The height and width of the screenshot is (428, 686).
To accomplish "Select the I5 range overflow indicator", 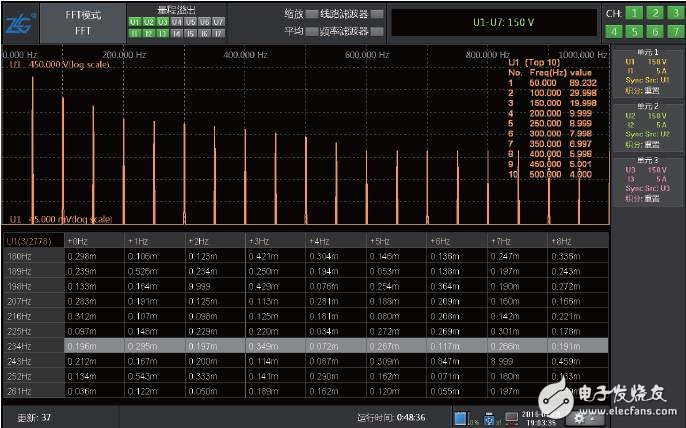I will pos(191,33).
